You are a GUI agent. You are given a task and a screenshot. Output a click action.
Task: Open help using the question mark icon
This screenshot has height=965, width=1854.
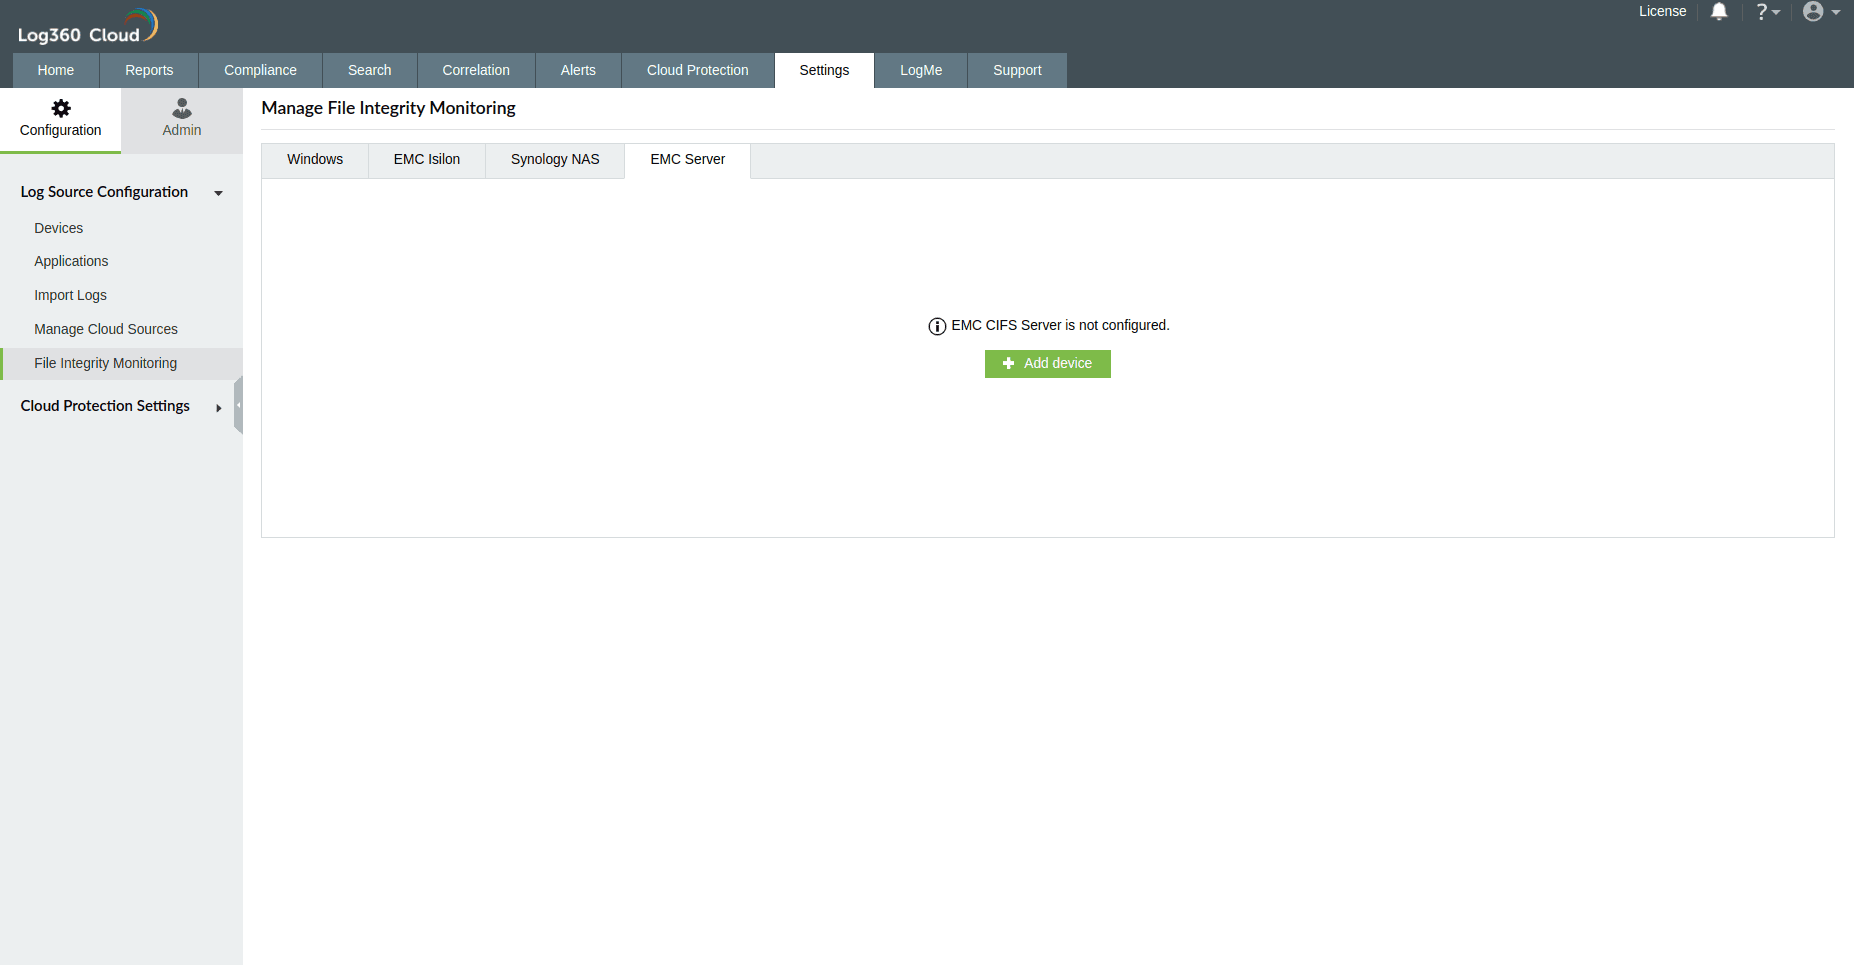[1762, 11]
